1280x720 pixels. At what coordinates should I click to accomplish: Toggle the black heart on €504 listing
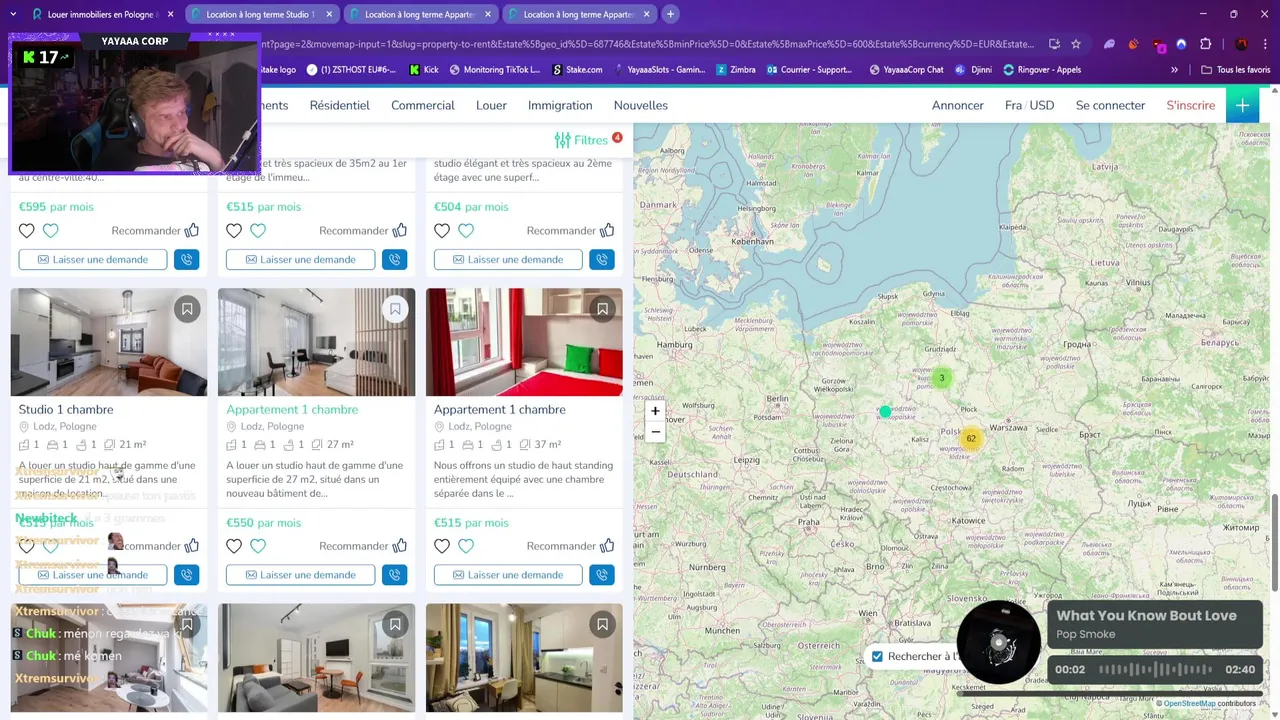tap(442, 231)
